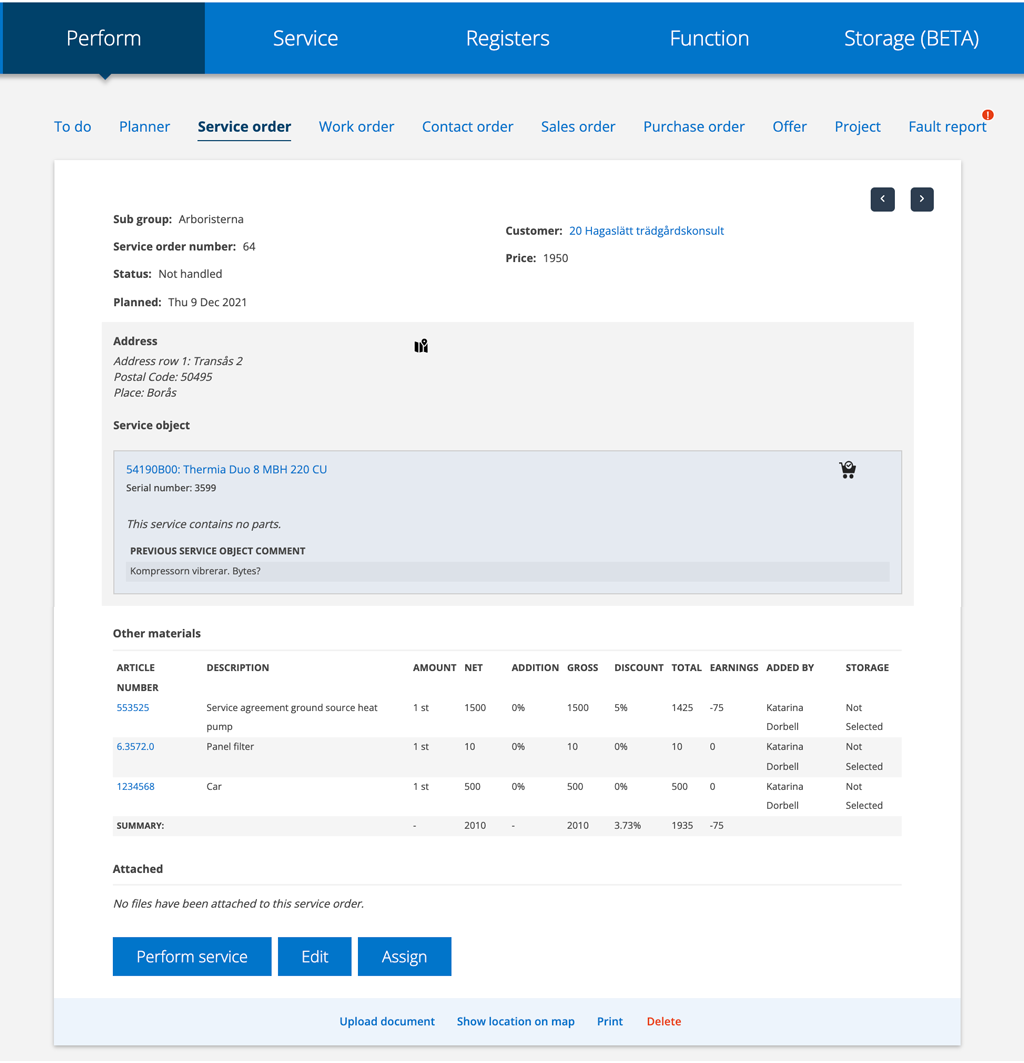Click Show location on map

(x=515, y=1021)
